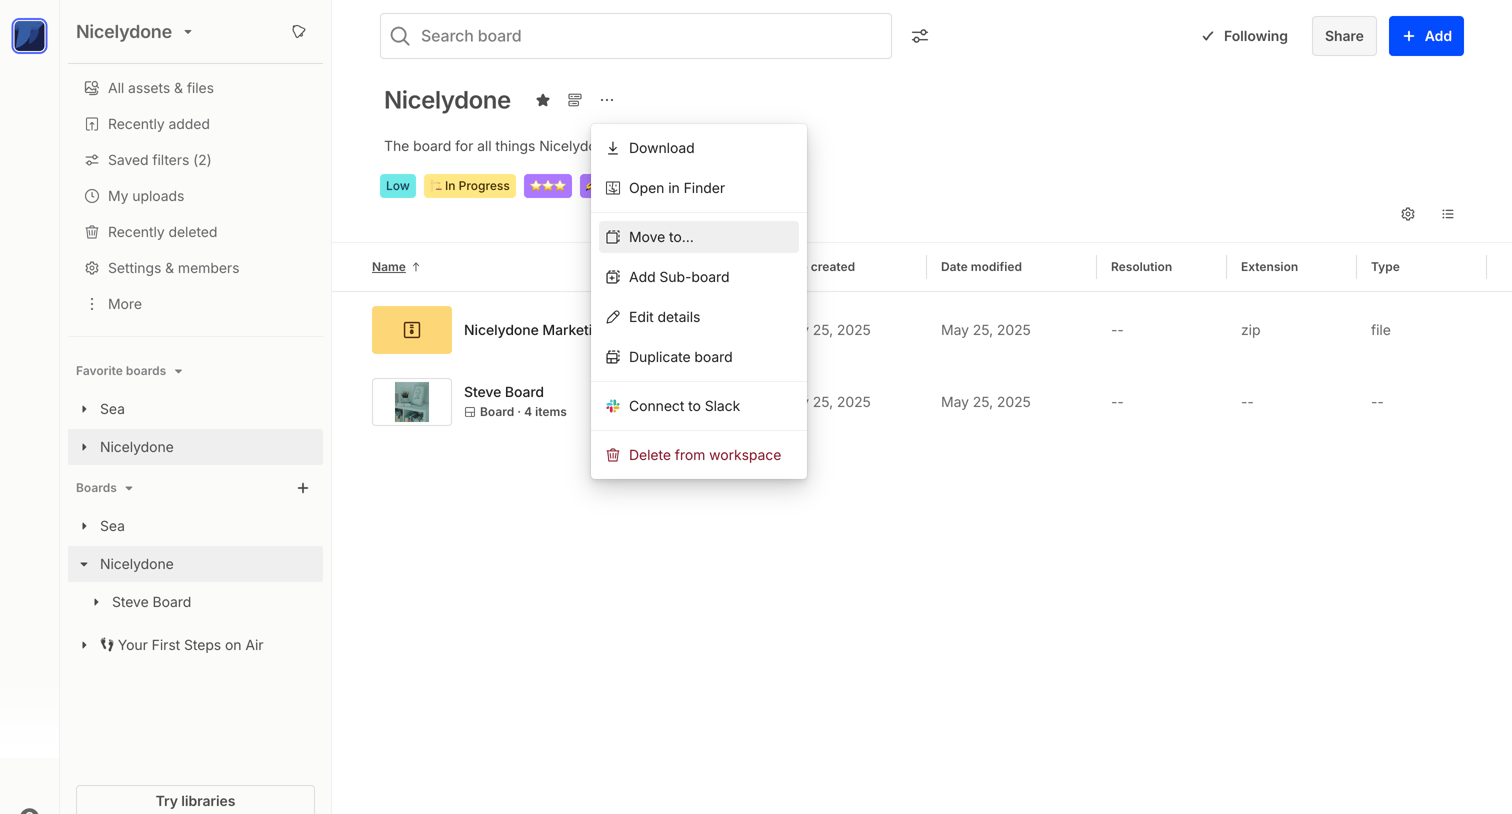Click the star favorite icon beside Nicelydone title
This screenshot has width=1512, height=814.
543,100
